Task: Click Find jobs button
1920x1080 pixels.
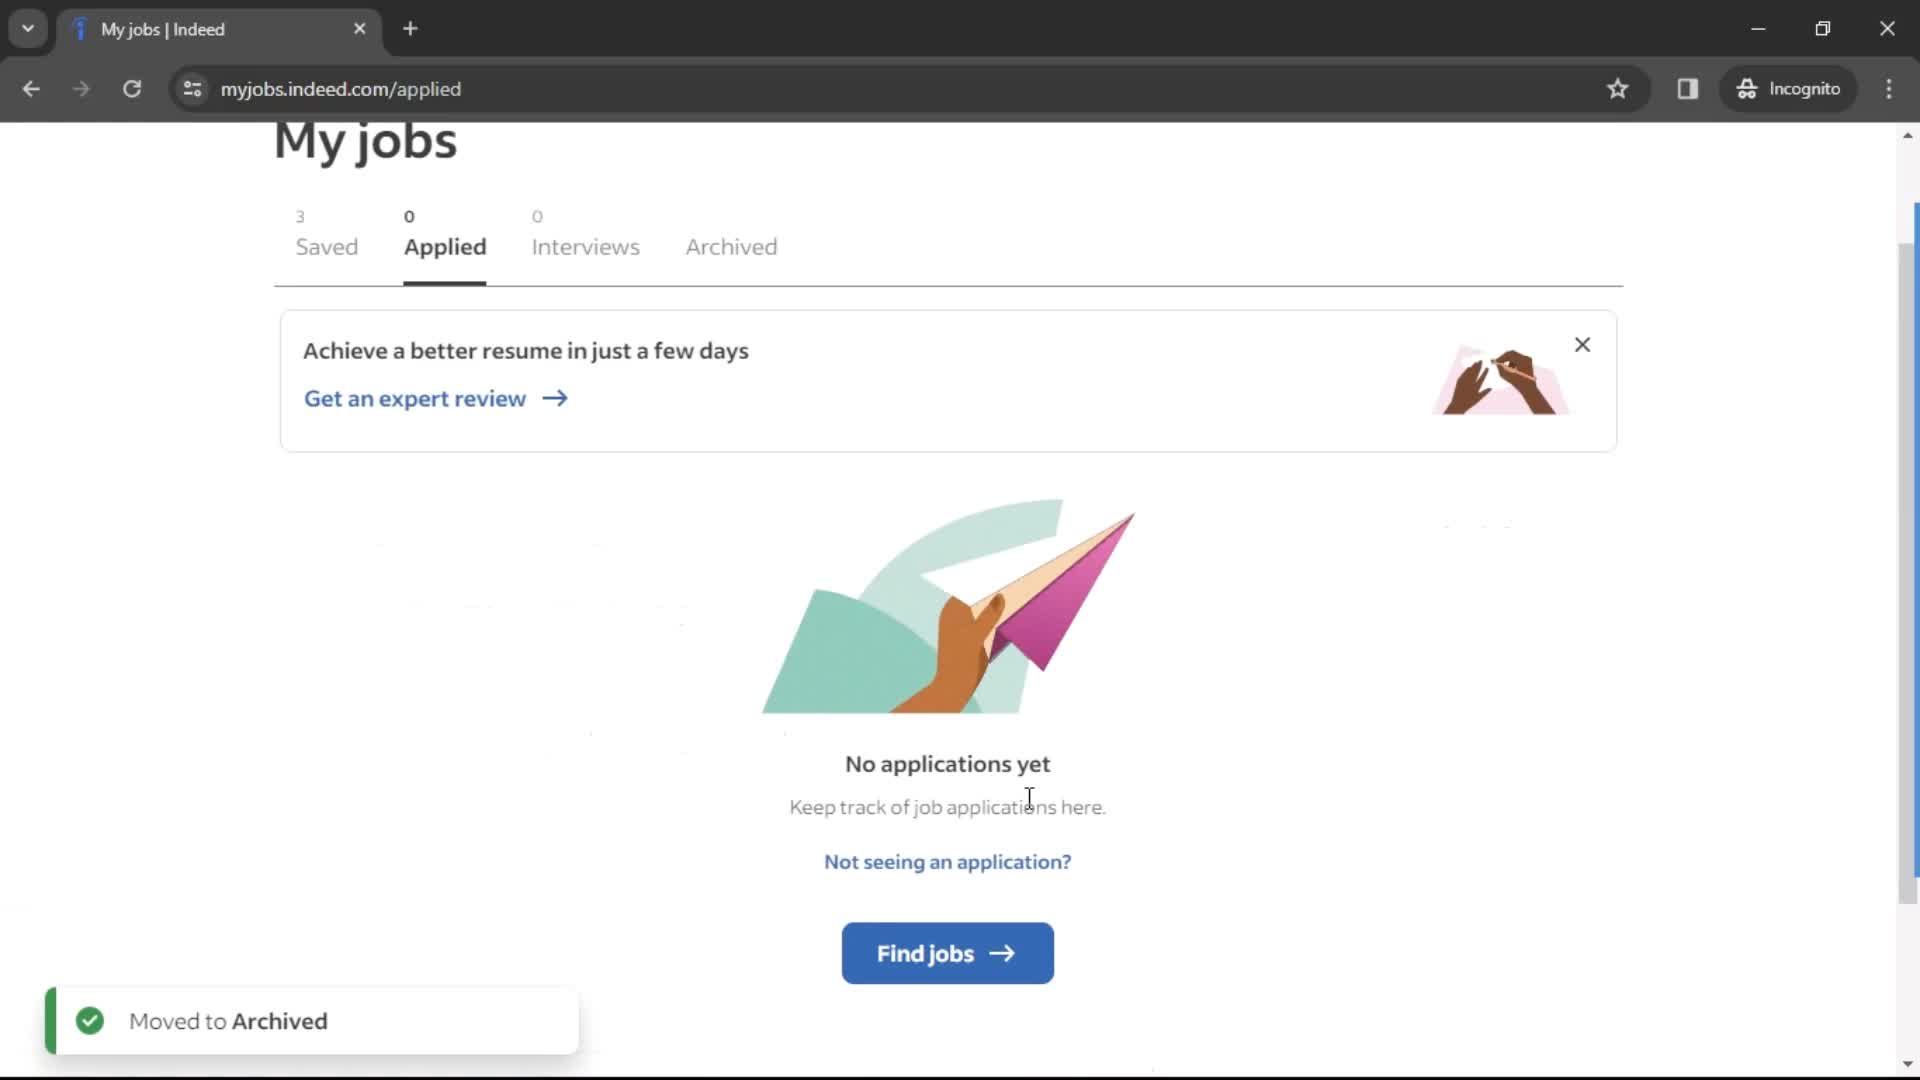Action: tap(947, 953)
